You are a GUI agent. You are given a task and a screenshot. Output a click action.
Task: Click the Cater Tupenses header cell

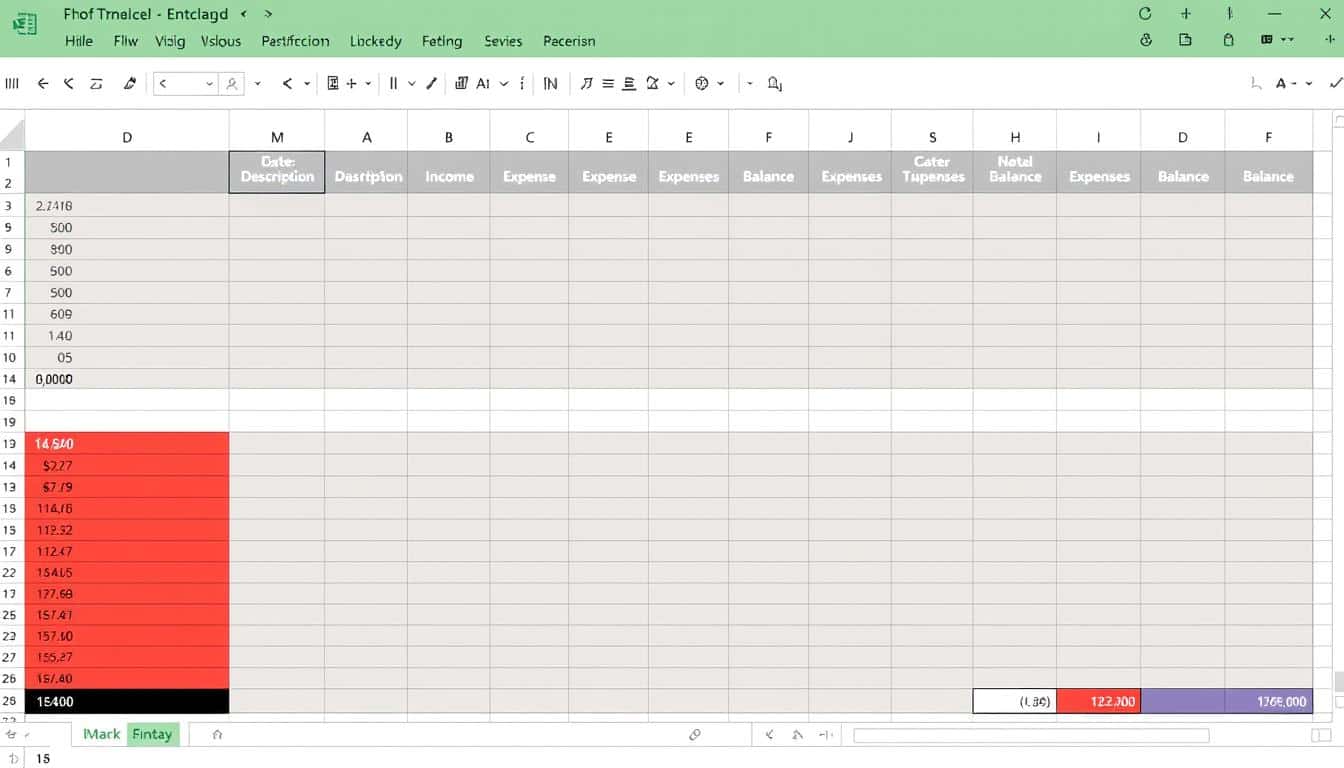tap(932, 172)
